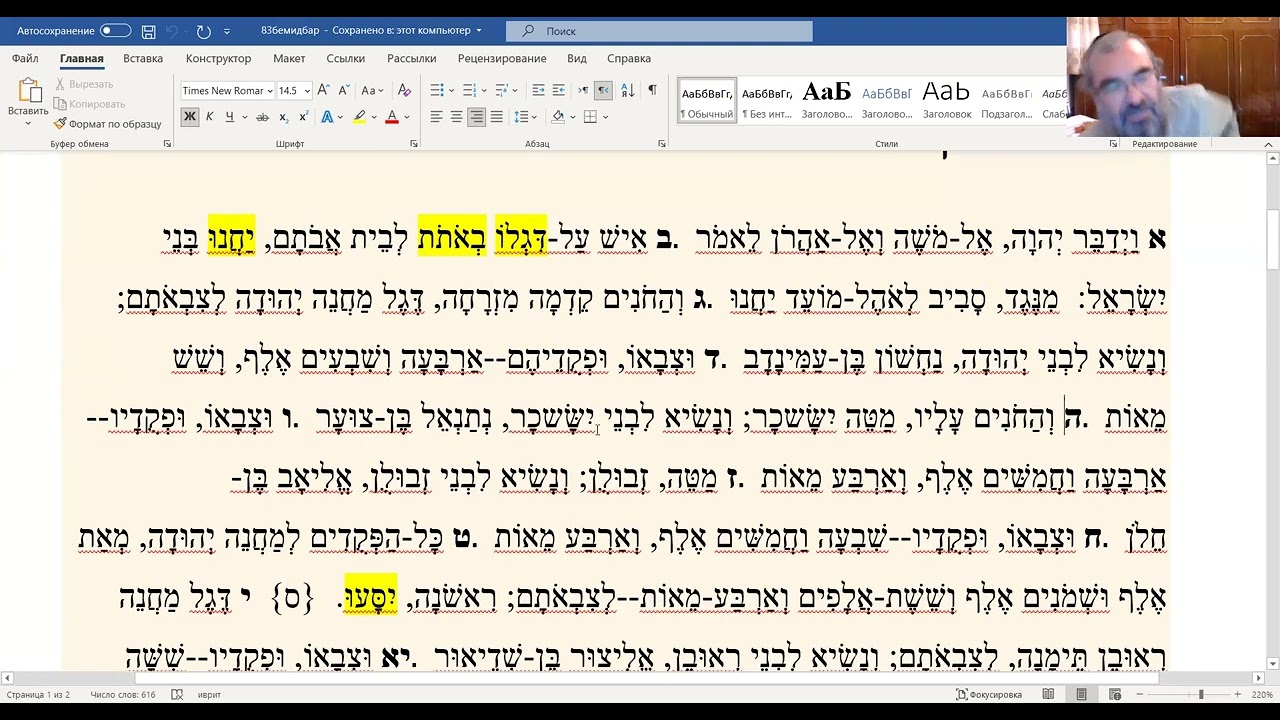
Task: Switch to read mode view icon
Action: 1048,694
